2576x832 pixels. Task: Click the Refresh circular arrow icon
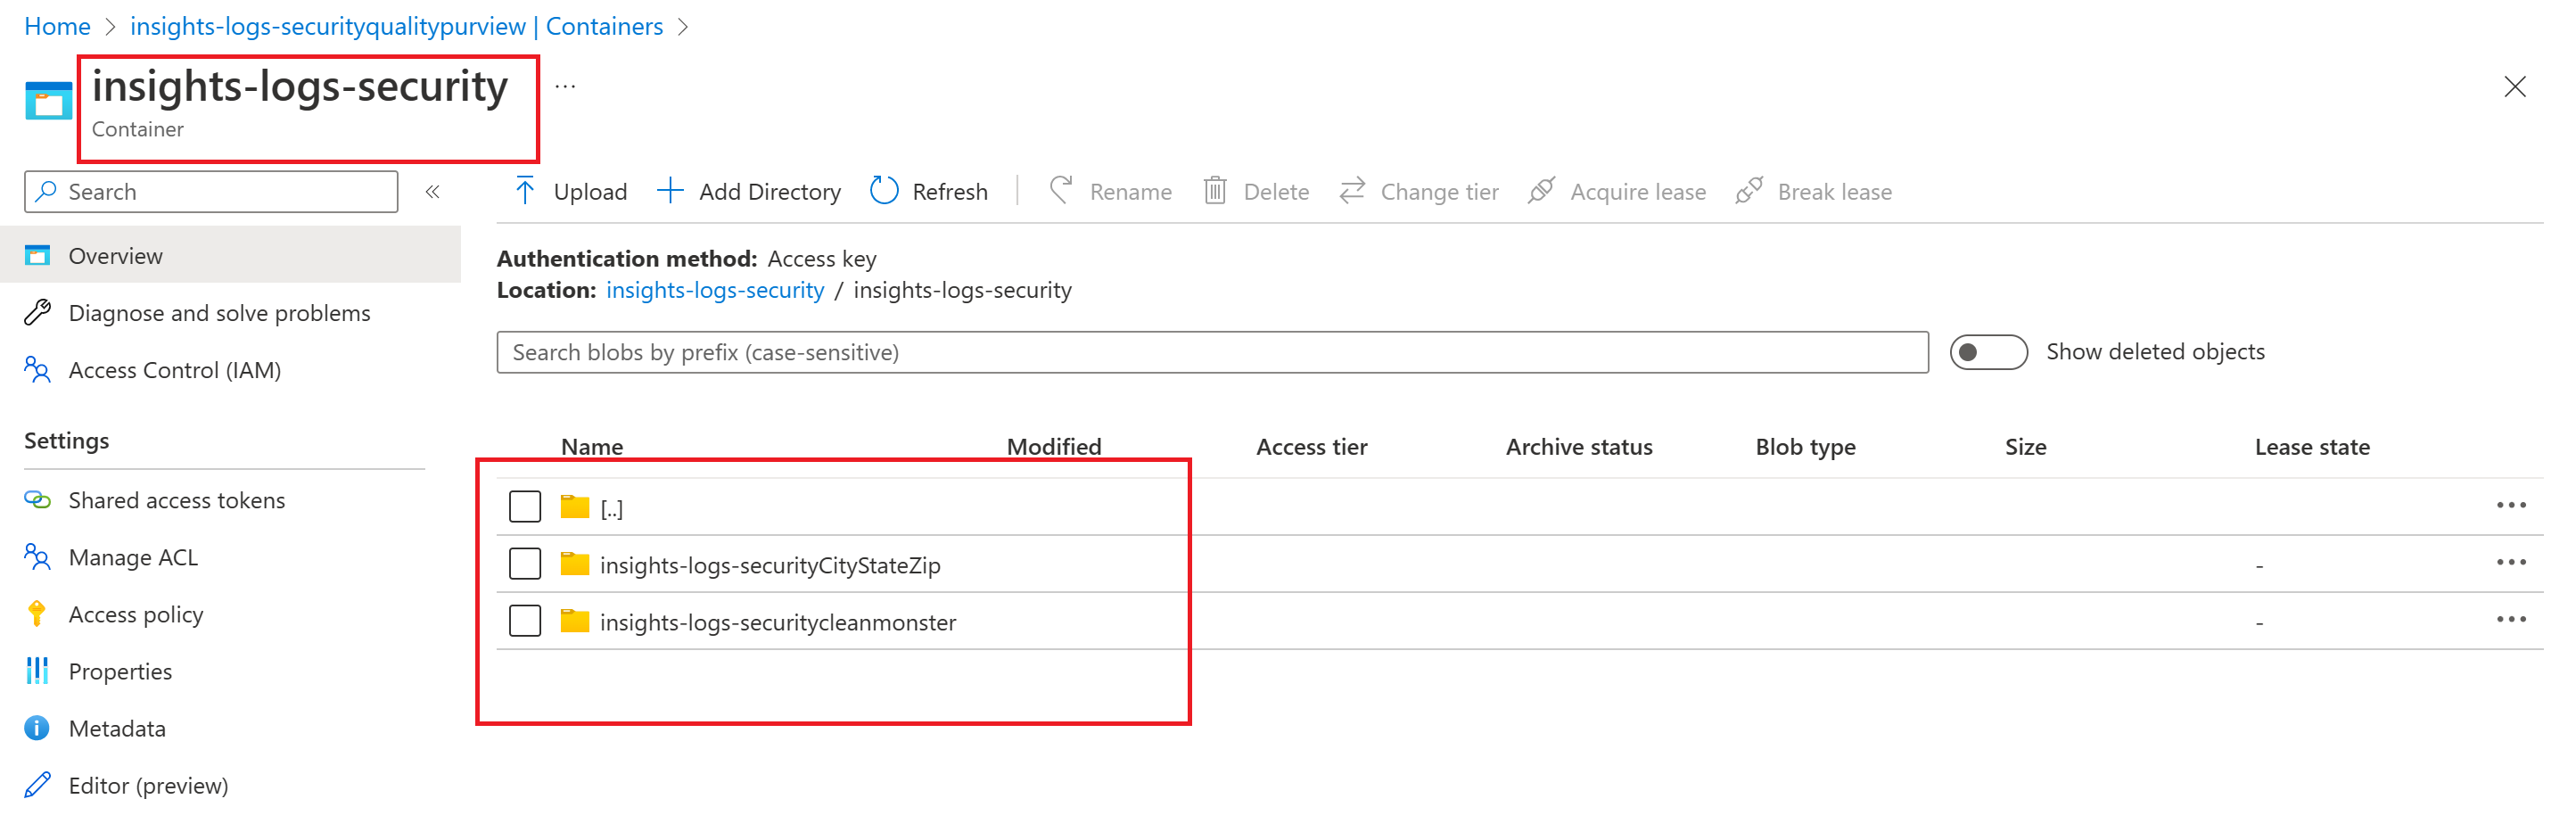click(884, 190)
